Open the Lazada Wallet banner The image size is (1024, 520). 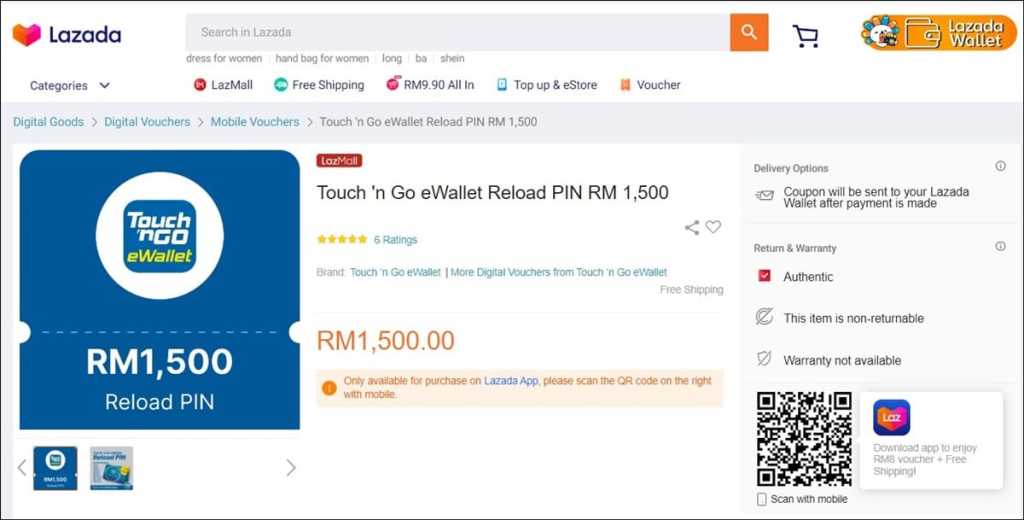tap(938, 33)
